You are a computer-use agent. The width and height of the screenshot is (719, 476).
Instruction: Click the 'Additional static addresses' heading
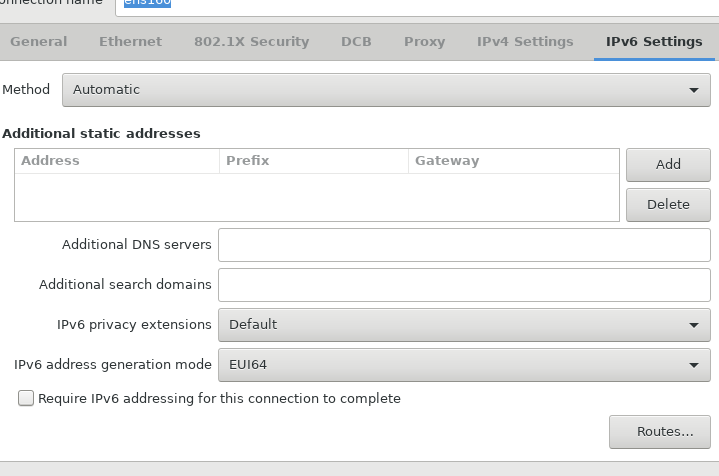(101, 133)
